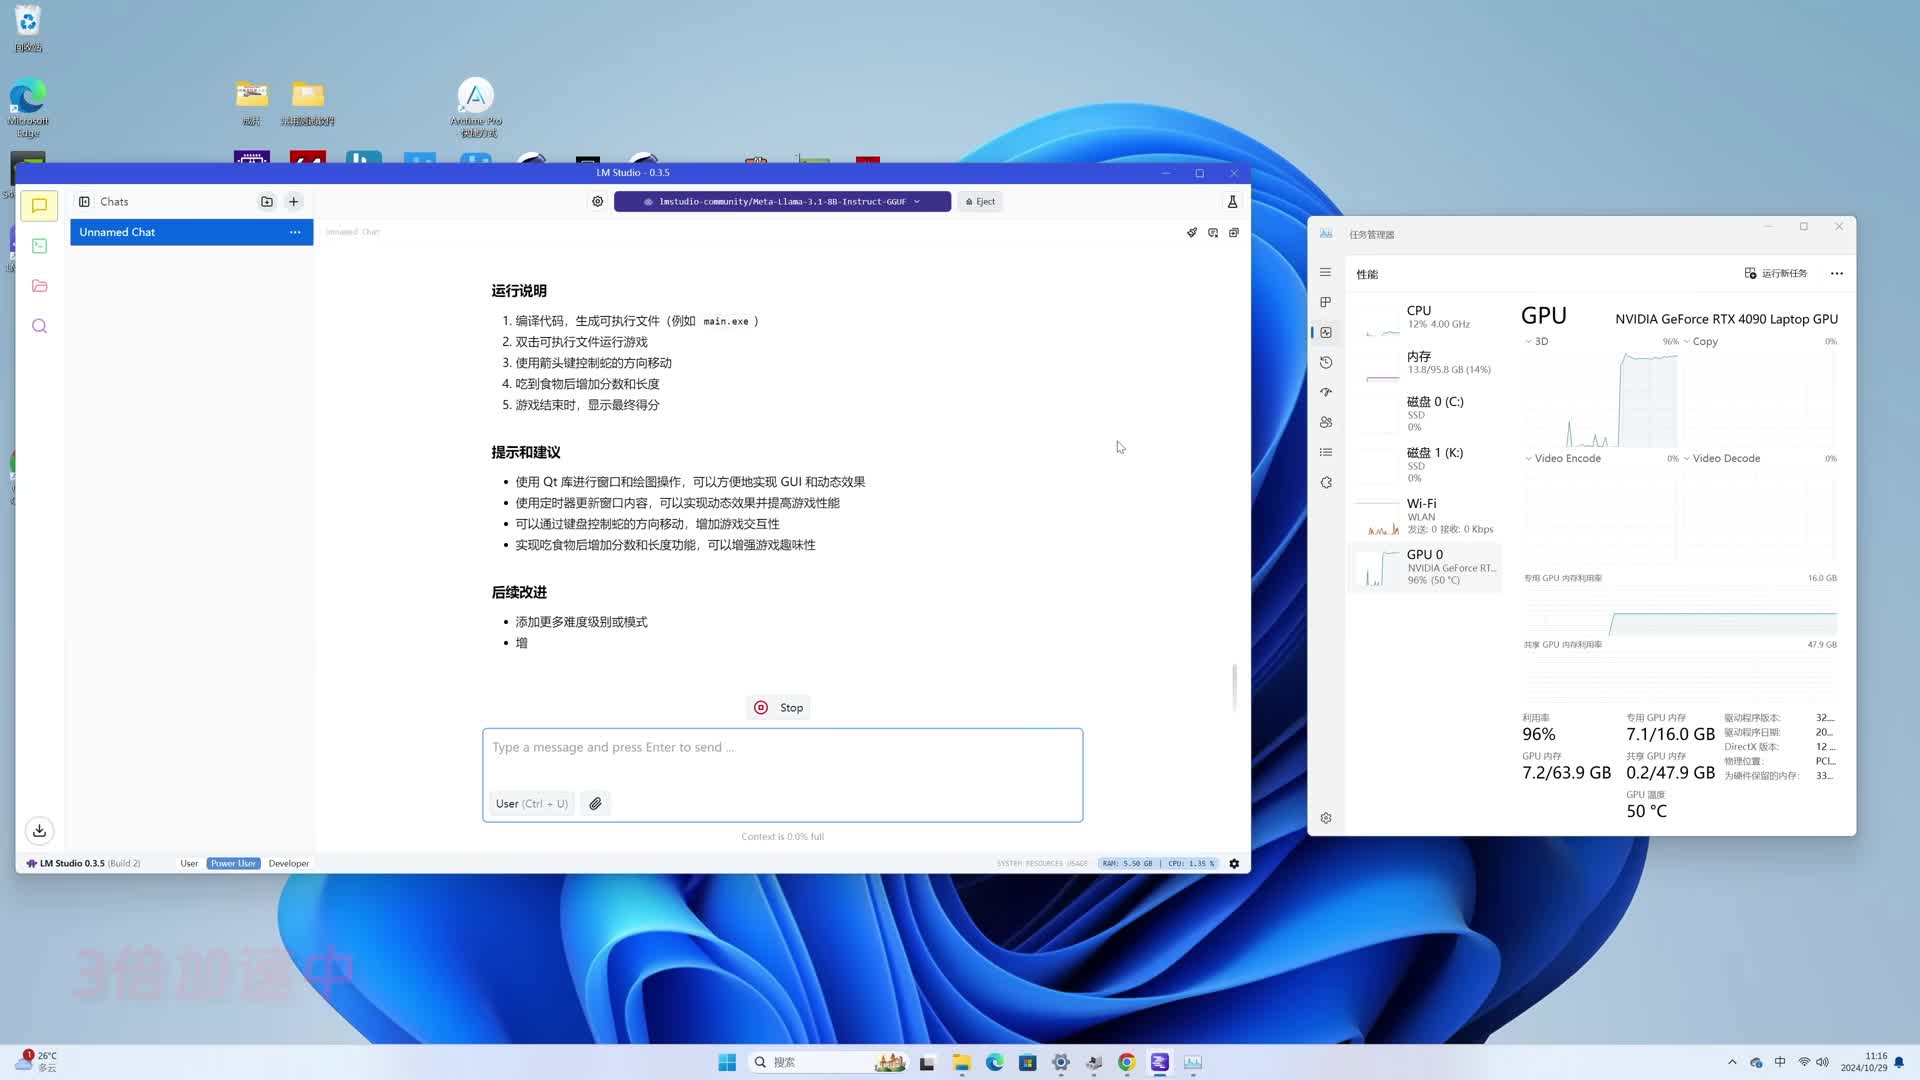Open the User role selector
The image size is (1920, 1080).
(532, 803)
